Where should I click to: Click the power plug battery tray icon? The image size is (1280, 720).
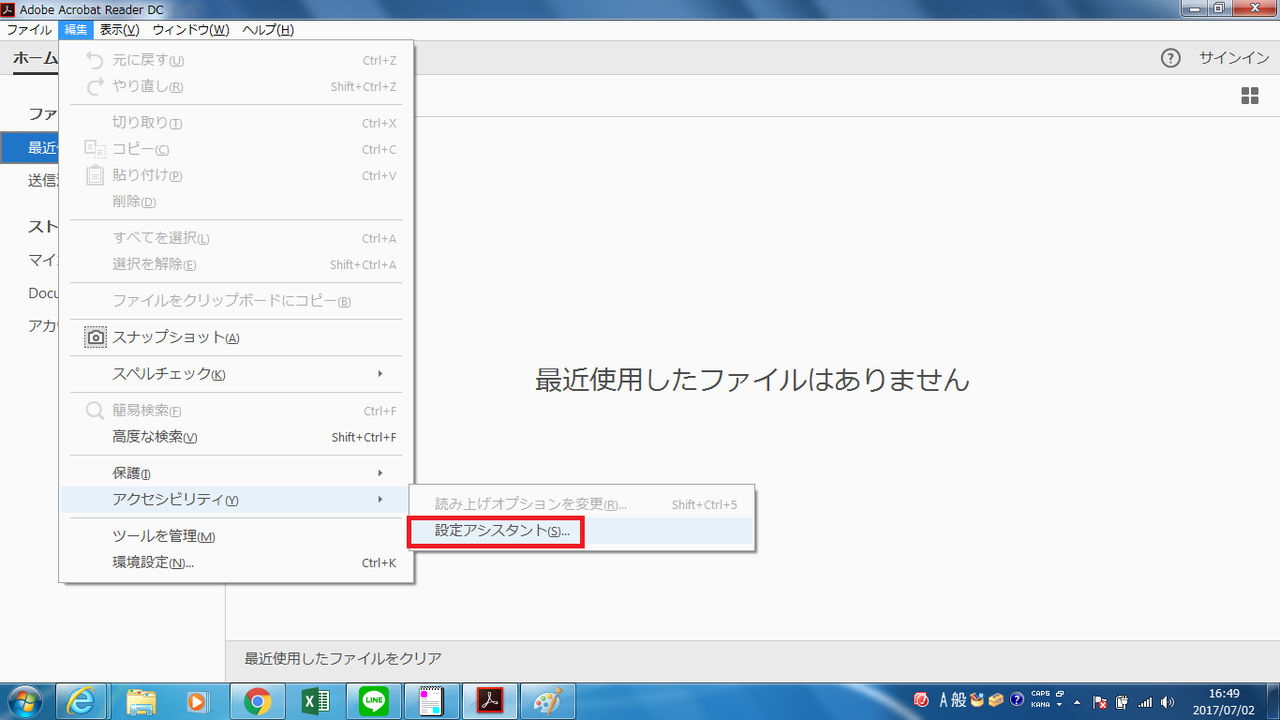[1123, 701]
